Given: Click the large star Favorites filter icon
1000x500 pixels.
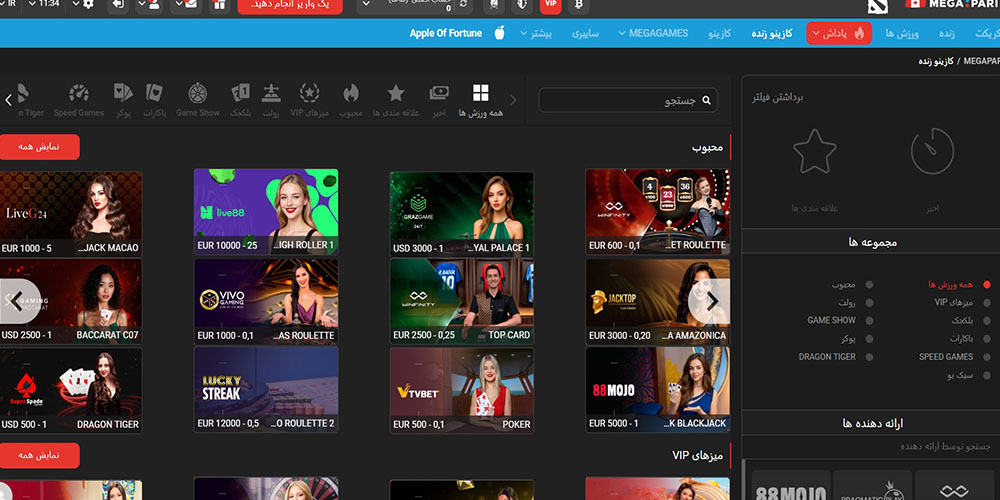Looking at the screenshot, I should [814, 151].
